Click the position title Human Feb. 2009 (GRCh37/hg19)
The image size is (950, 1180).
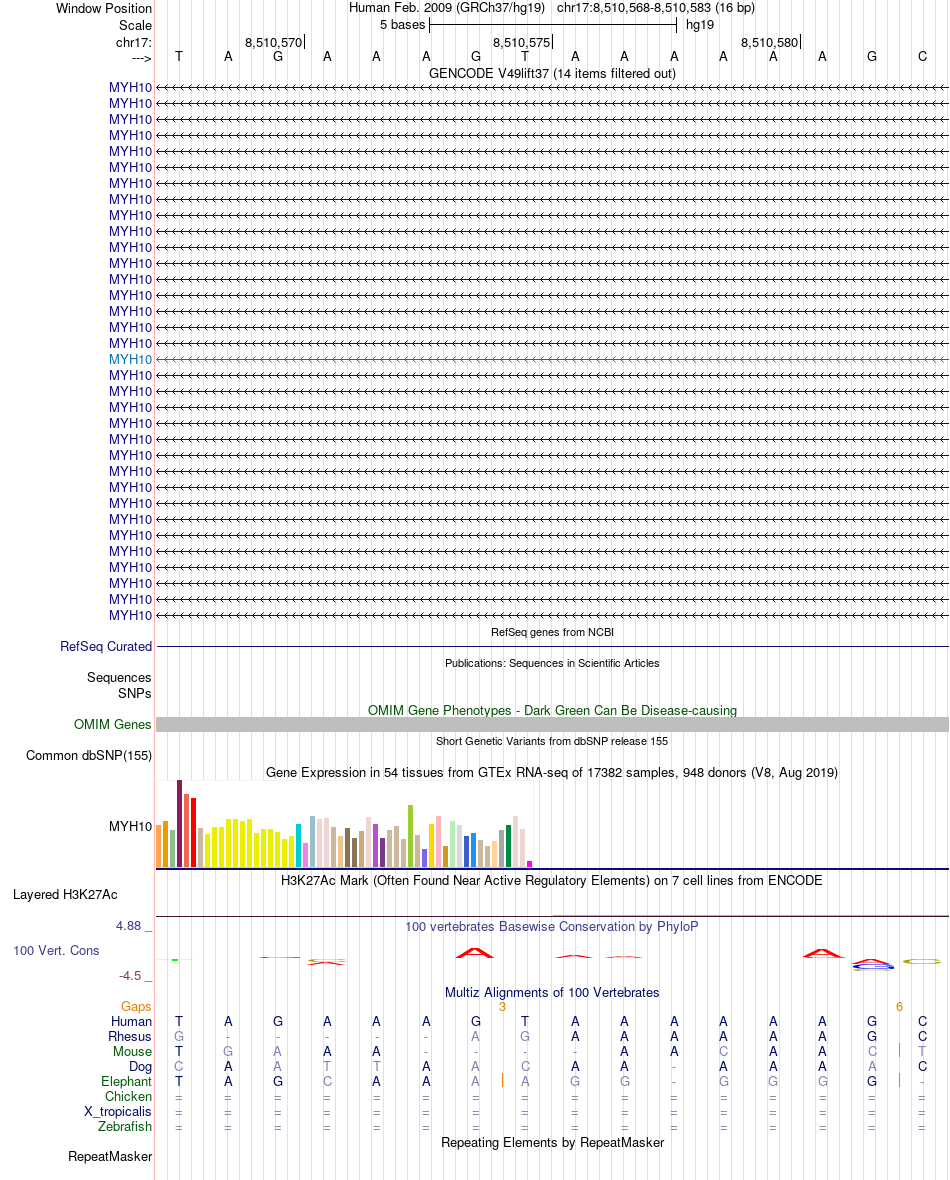tap(446, 8)
